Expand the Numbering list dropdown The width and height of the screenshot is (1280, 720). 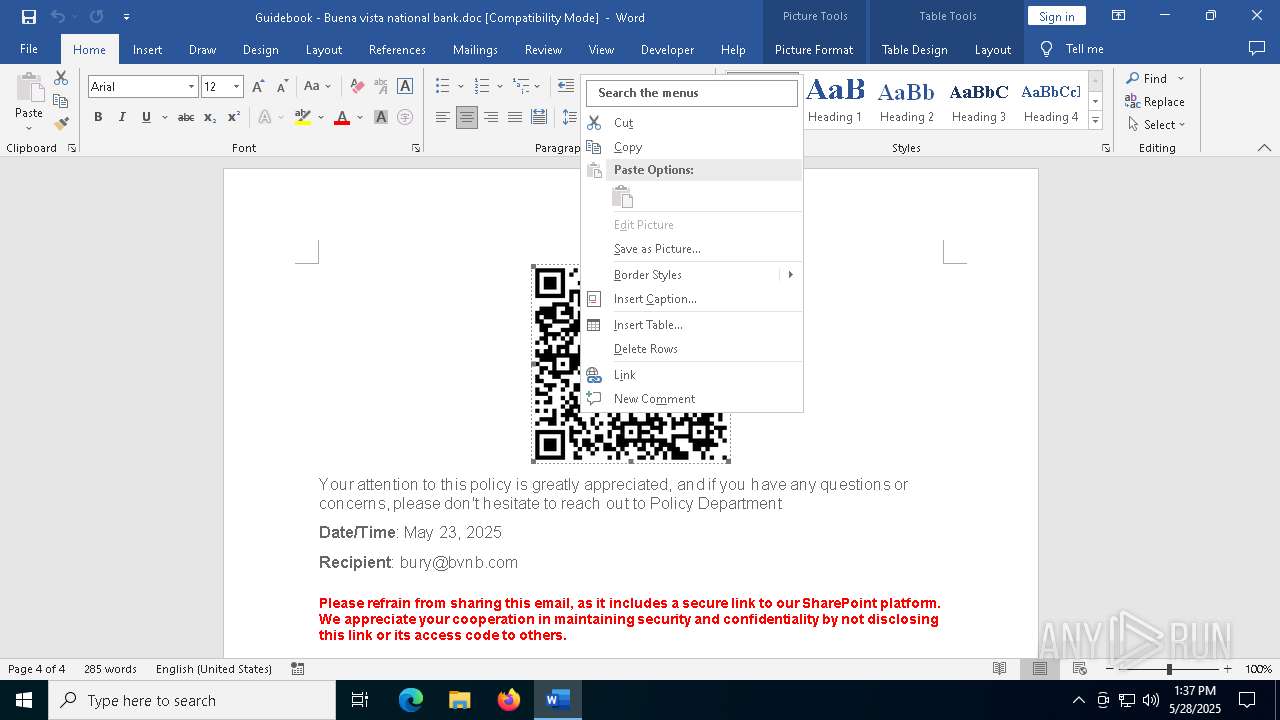pos(500,87)
